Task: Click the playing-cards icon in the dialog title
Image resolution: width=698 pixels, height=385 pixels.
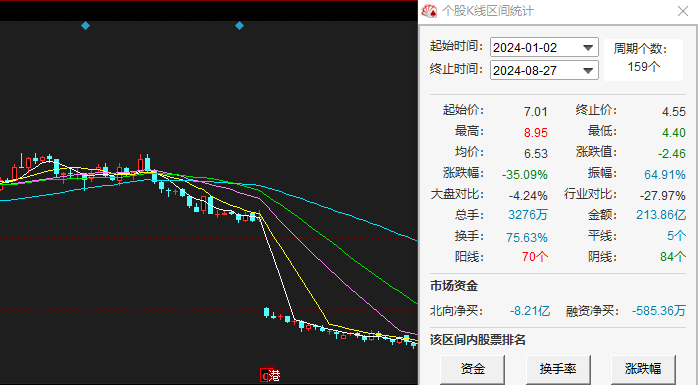Action: coord(429,11)
